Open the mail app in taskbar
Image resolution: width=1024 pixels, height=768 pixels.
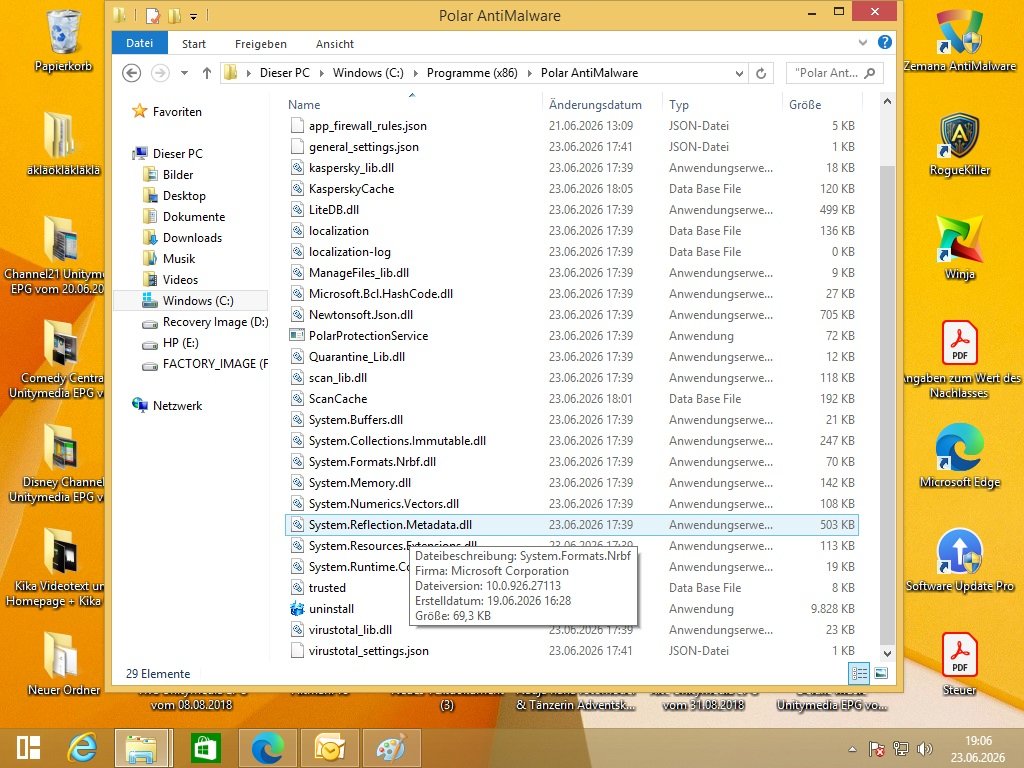click(x=330, y=748)
